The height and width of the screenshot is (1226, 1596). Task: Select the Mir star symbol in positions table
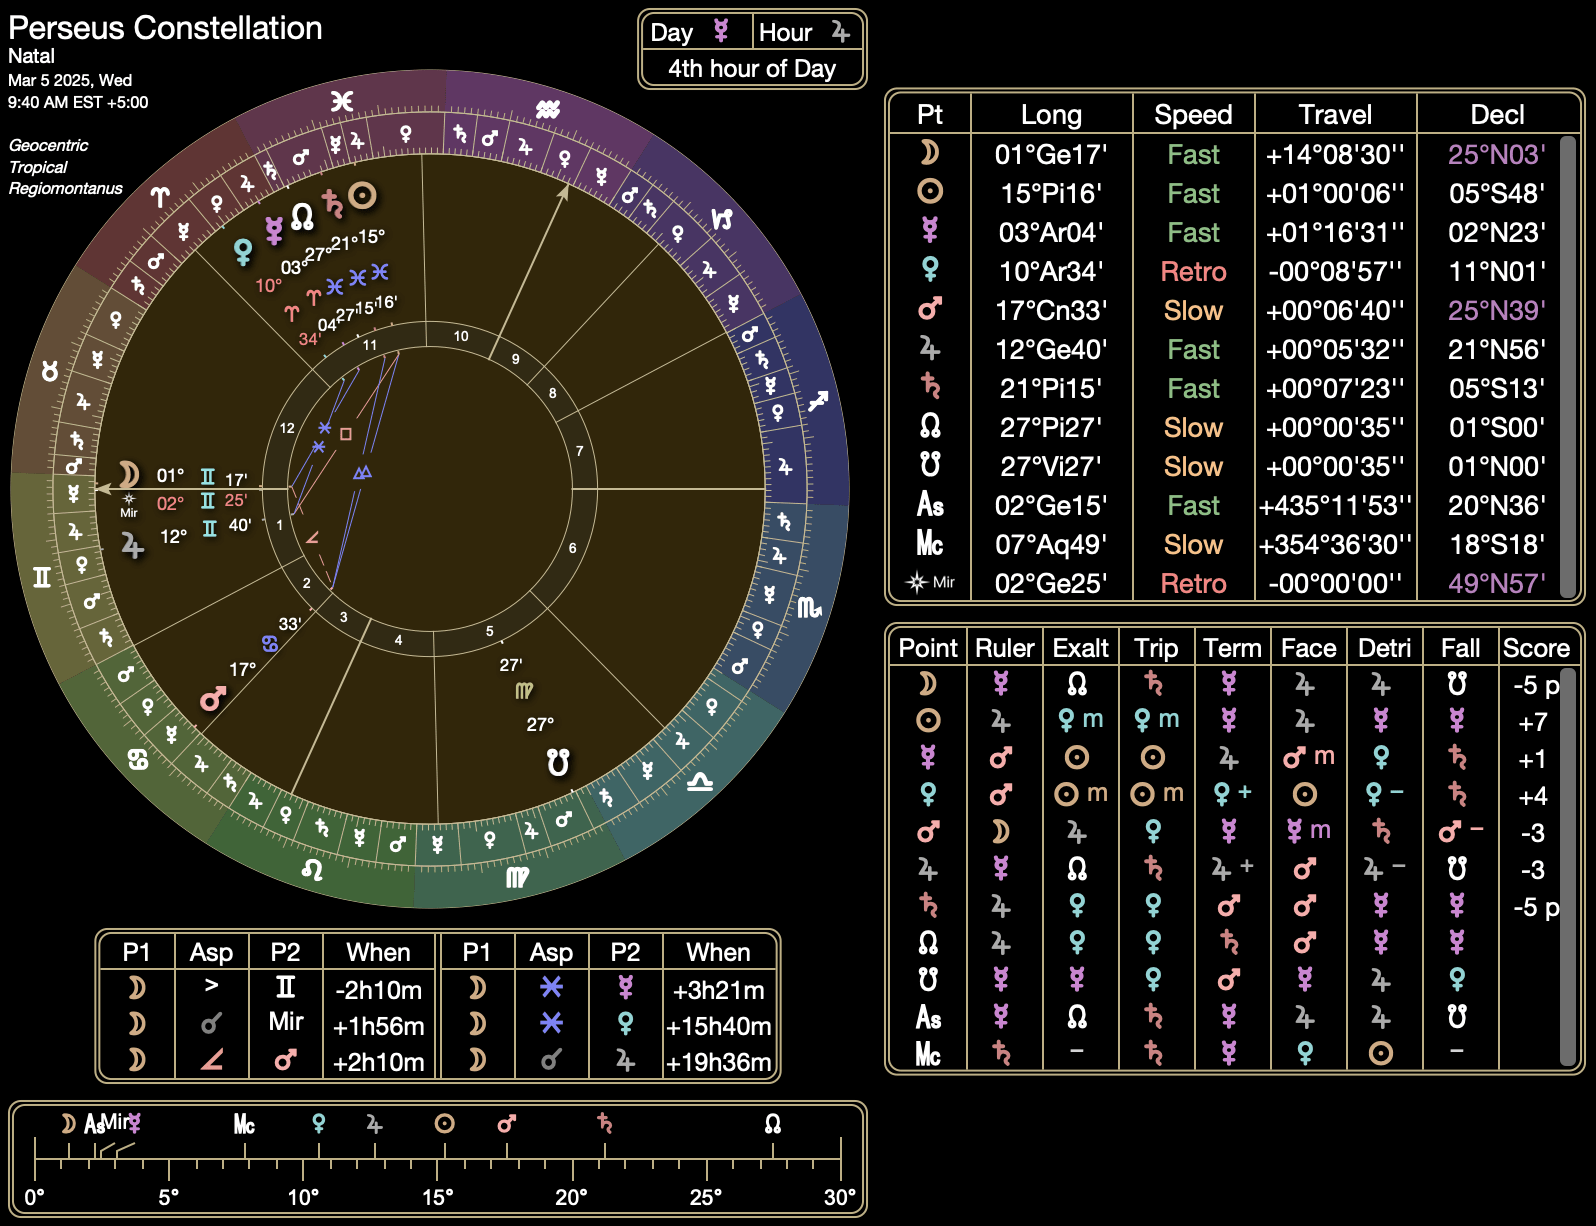pos(929,582)
